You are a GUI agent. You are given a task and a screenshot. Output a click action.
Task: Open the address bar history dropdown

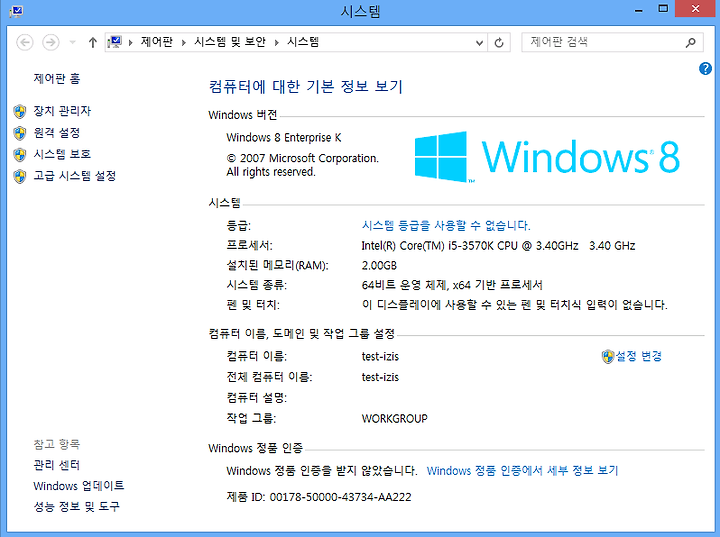(x=479, y=43)
